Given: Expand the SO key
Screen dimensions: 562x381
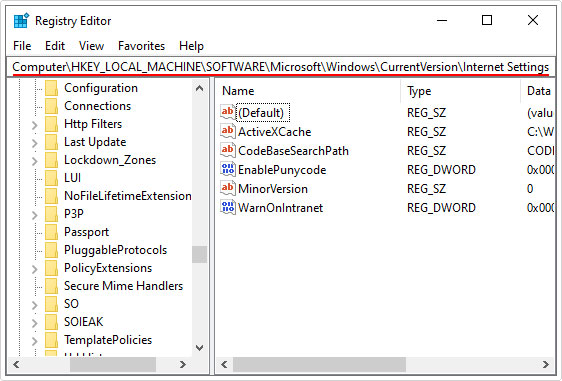Looking at the screenshot, I should pos(34,305).
